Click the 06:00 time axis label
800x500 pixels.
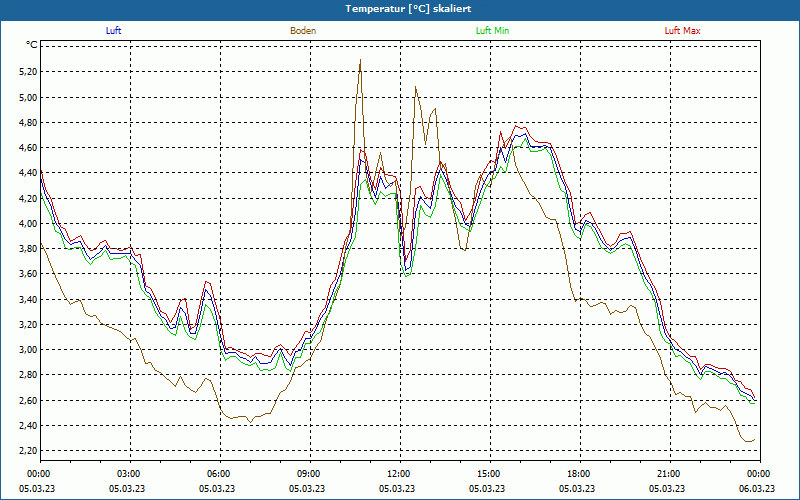pos(220,474)
